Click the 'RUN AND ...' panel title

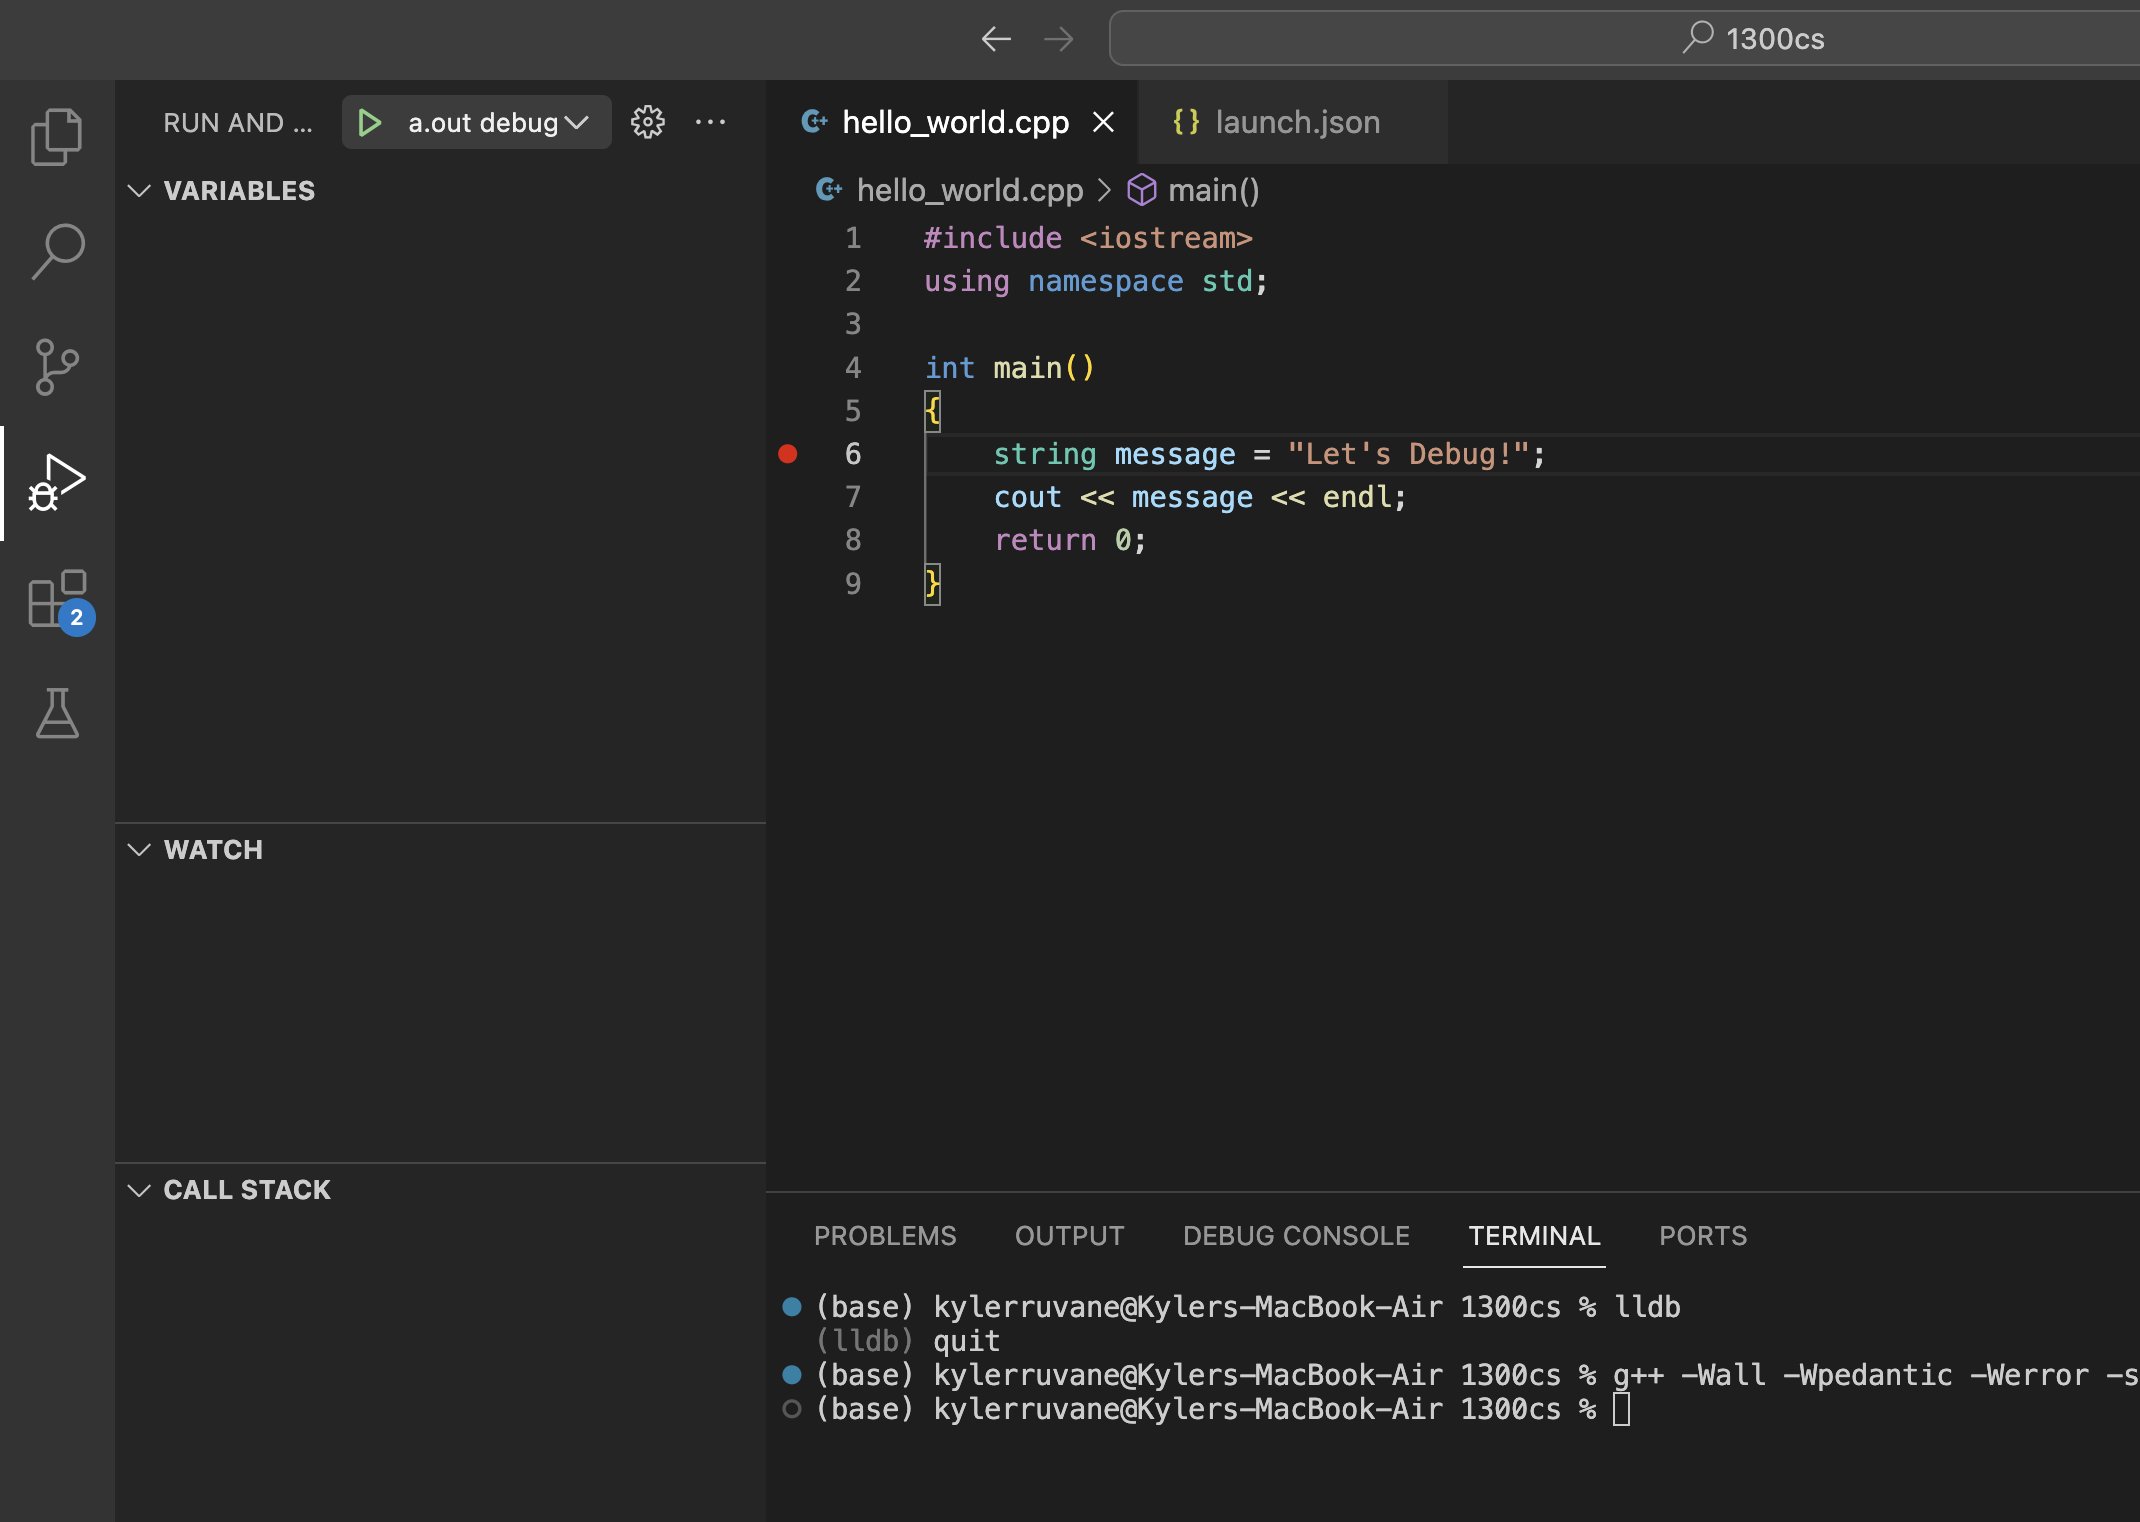click(x=238, y=122)
